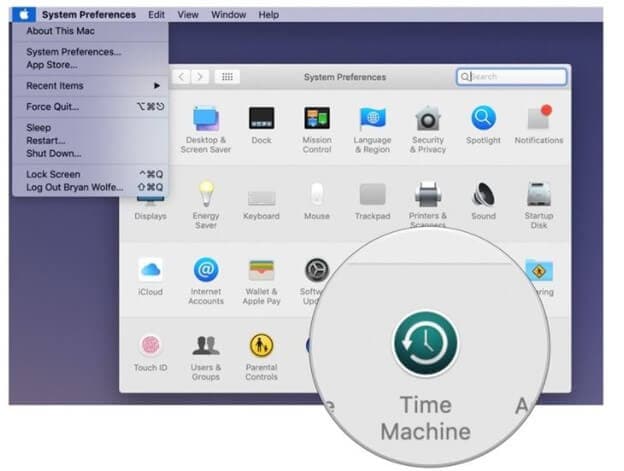Open the Time Machine pane
This screenshot has width=624, height=471.
click(x=426, y=376)
